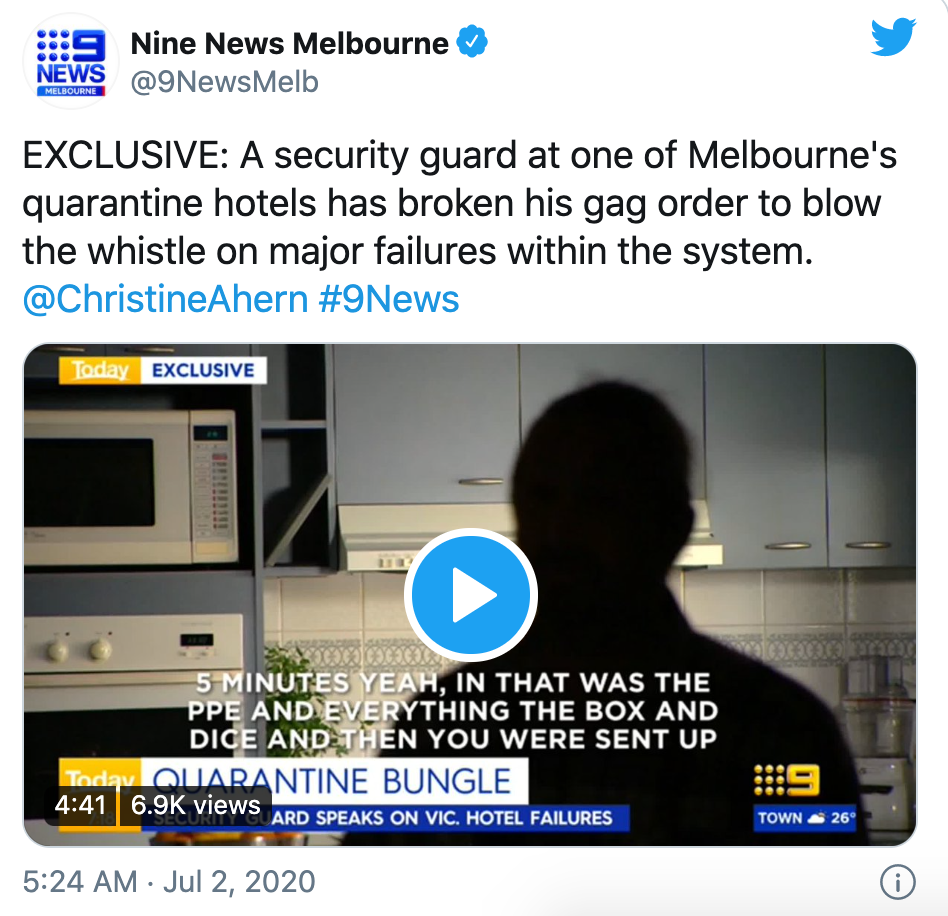
Task: Click the 6.9K views counter
Action: (x=196, y=805)
